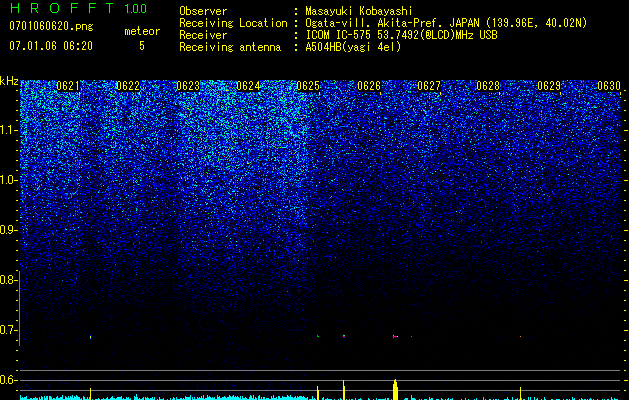This screenshot has width=629, height=400.
Task: Click the brightest meteor echo streak before 0627
Action: coord(395,336)
